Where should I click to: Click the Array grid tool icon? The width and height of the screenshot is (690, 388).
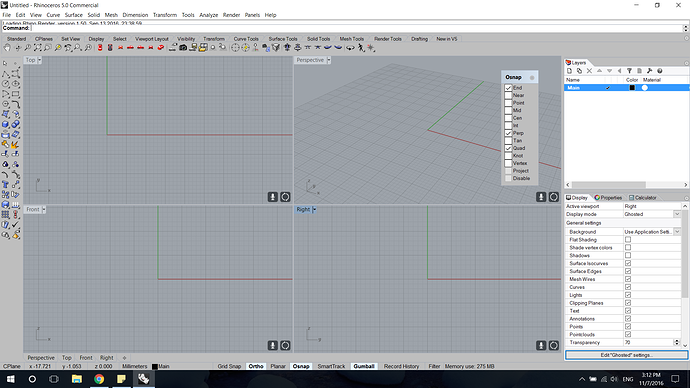(6, 215)
